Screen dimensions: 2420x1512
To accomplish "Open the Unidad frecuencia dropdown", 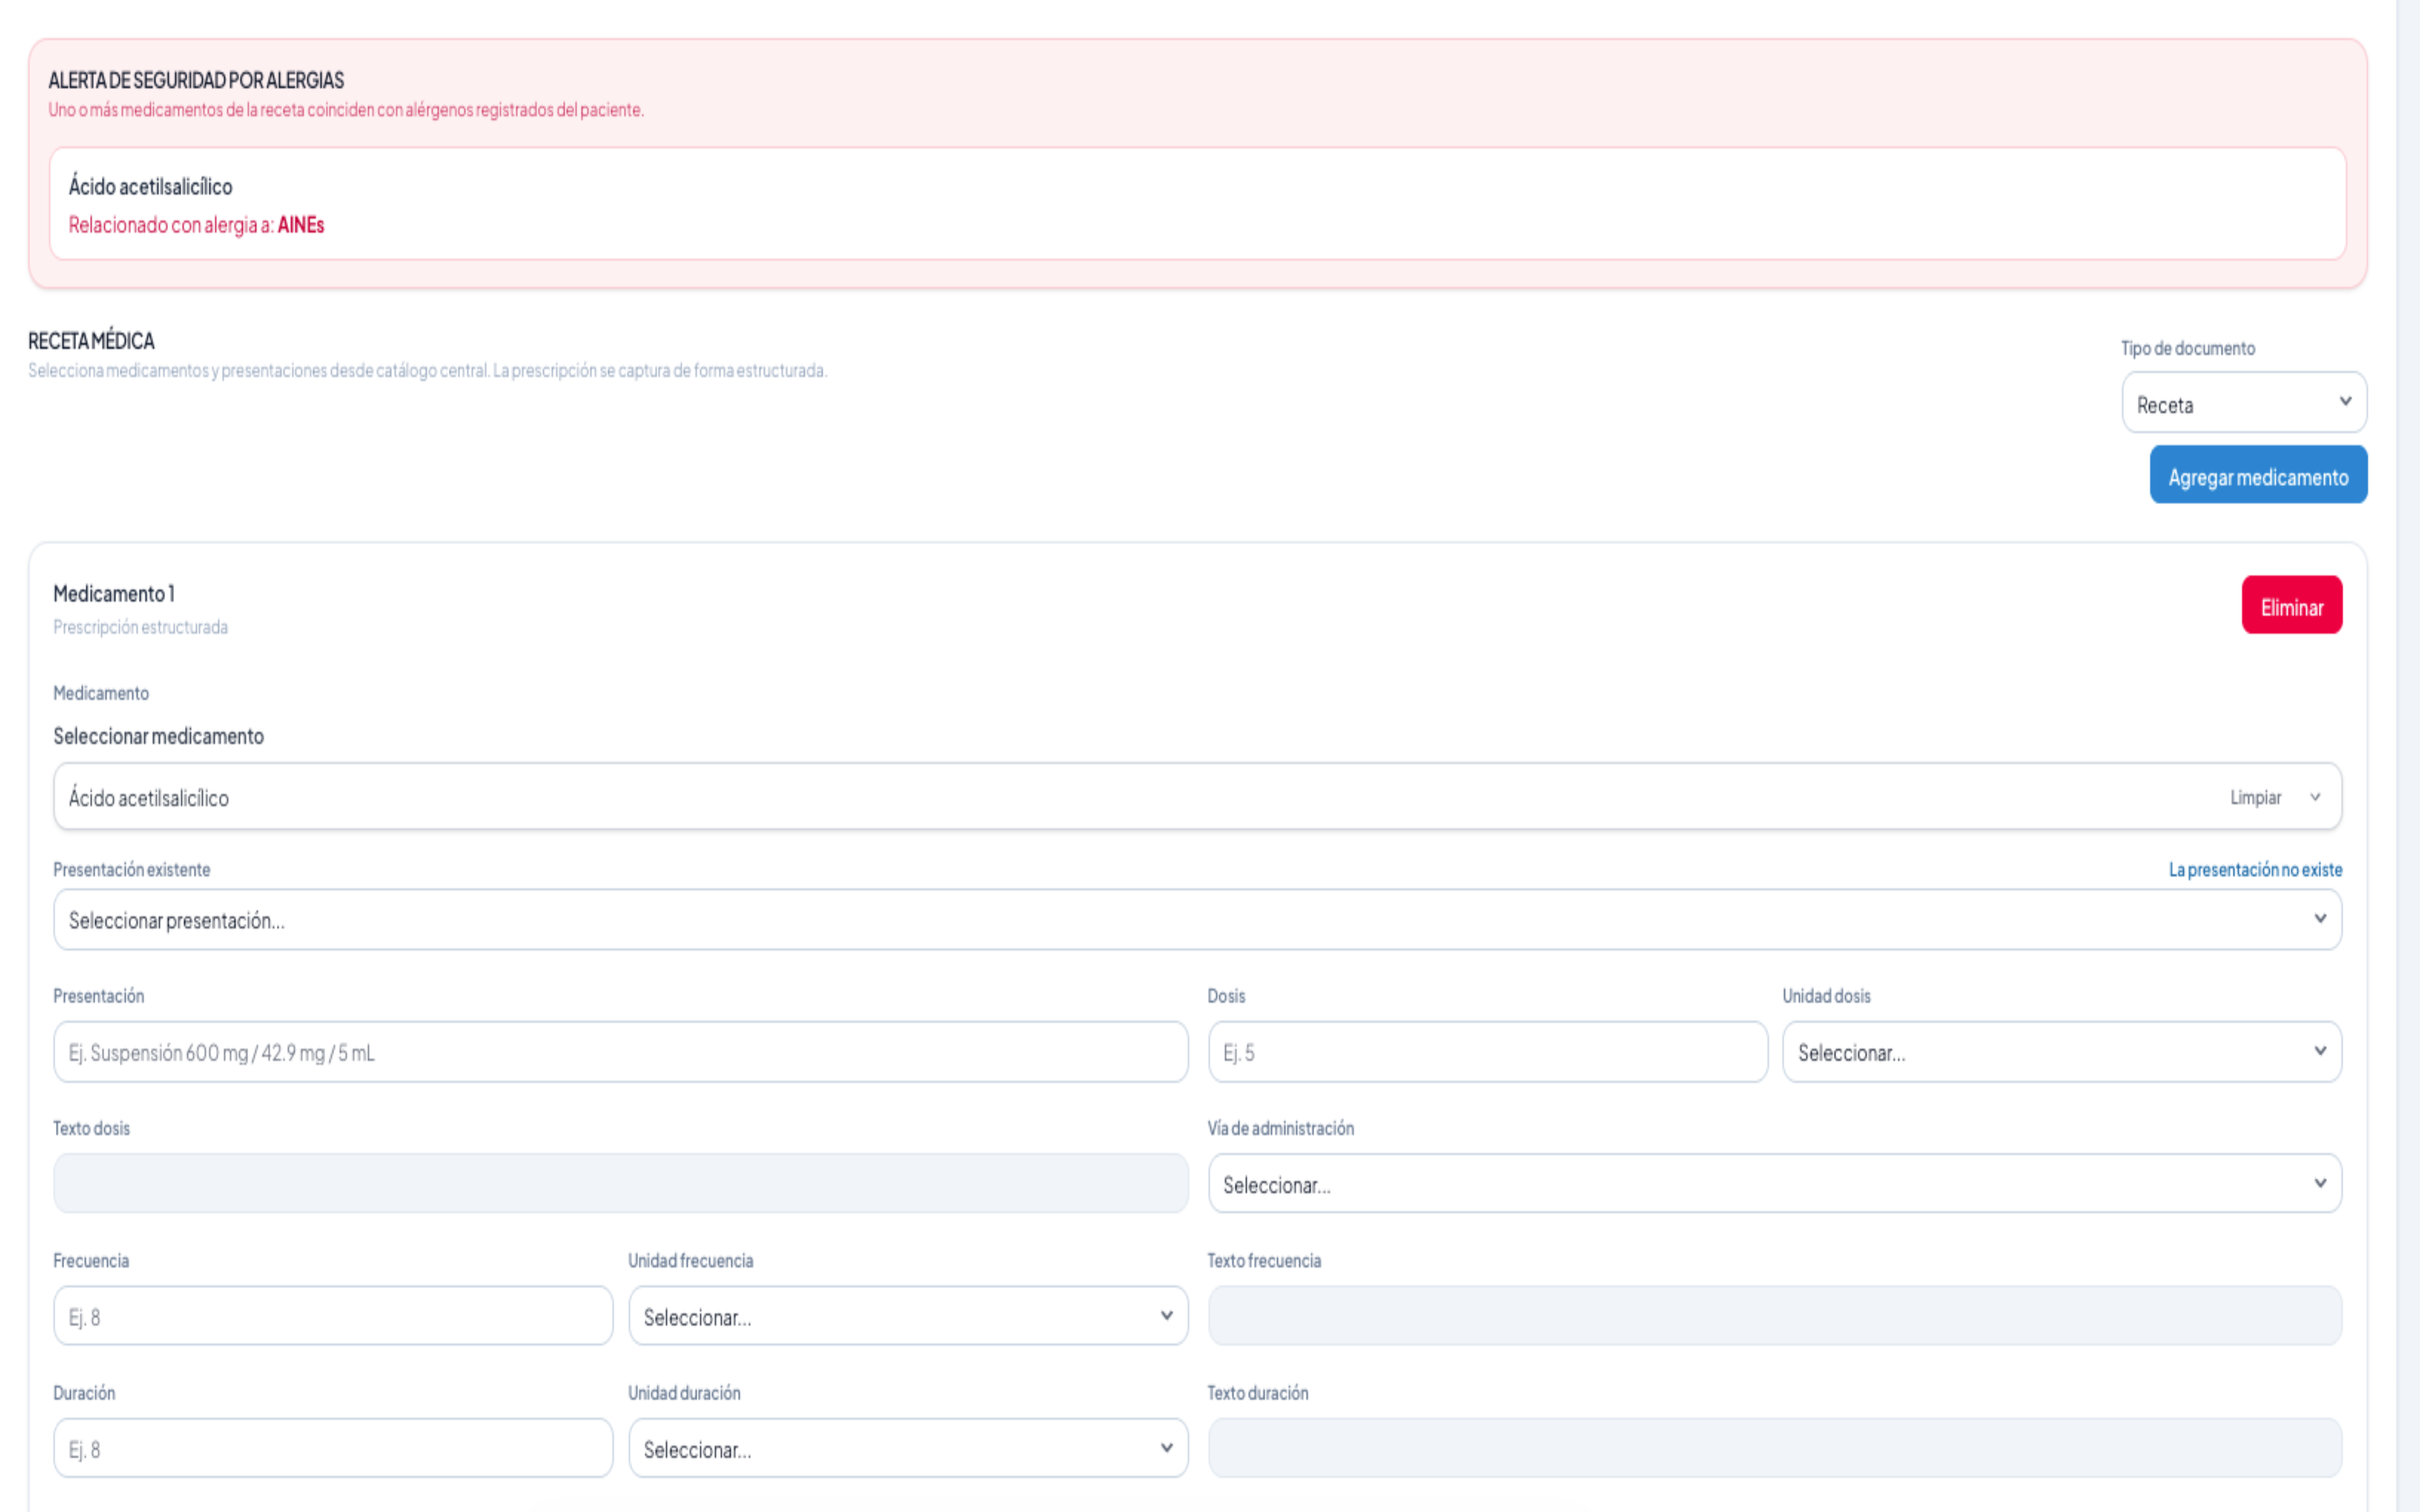I will (907, 1316).
